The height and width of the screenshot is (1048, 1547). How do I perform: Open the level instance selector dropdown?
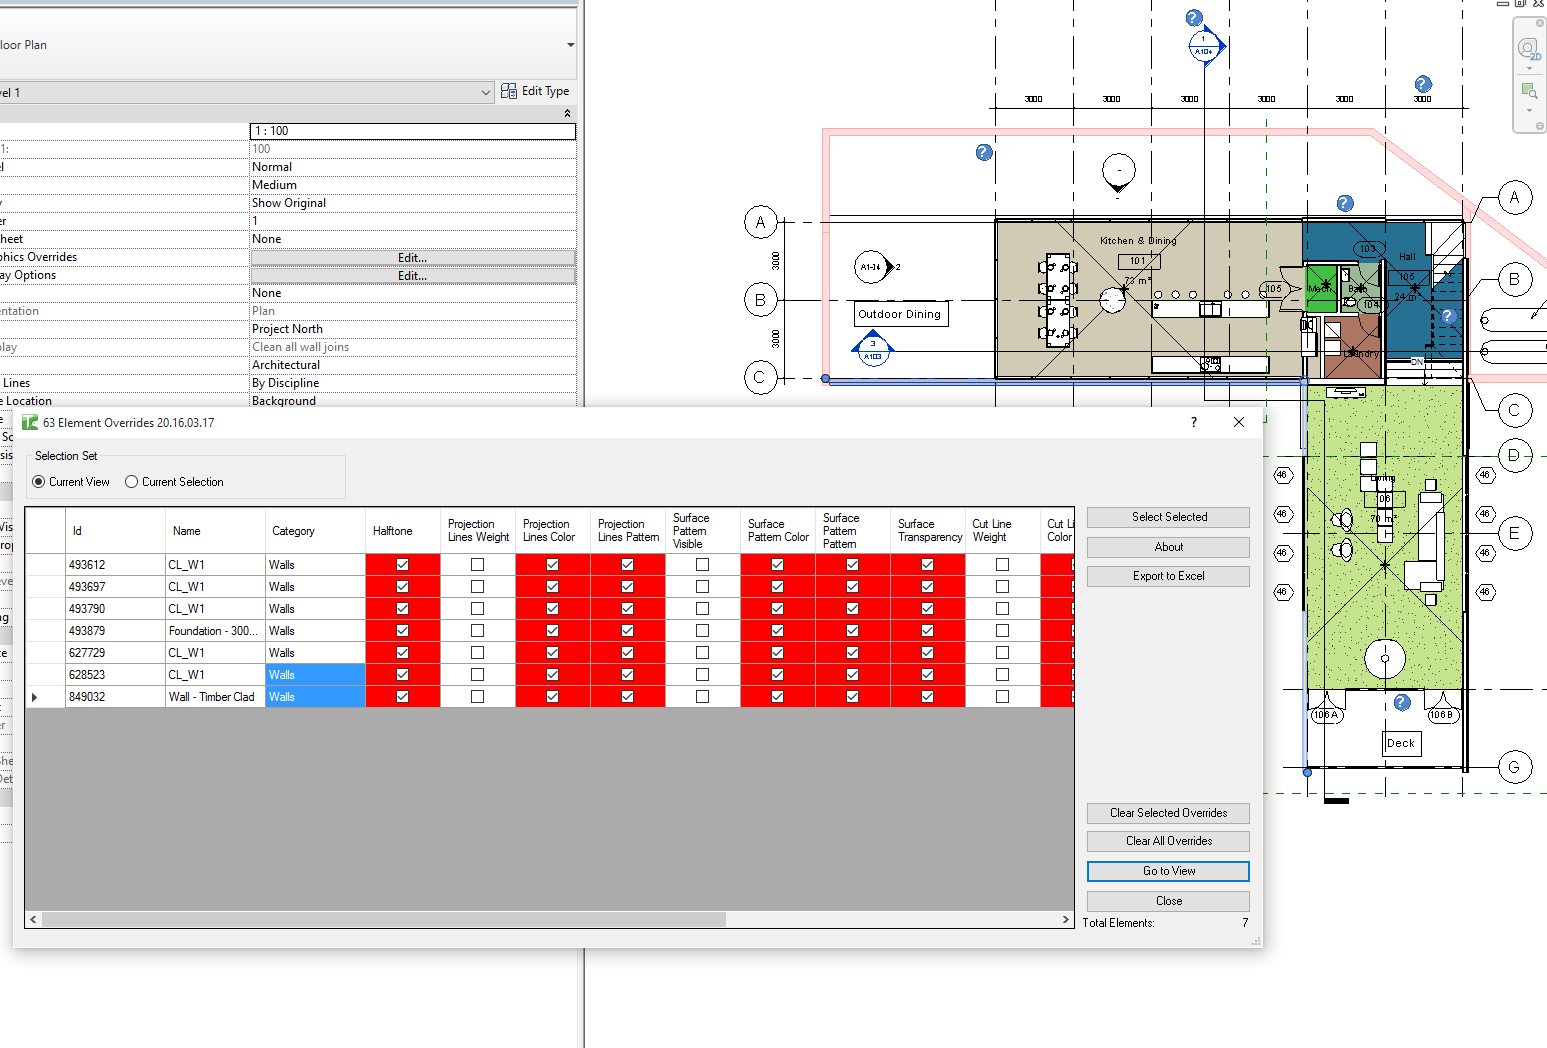click(x=486, y=92)
